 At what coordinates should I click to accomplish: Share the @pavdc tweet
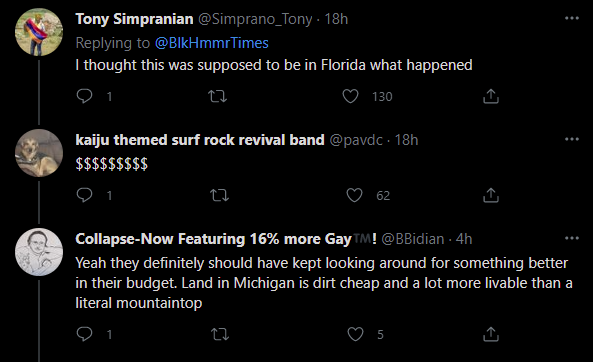coord(491,195)
